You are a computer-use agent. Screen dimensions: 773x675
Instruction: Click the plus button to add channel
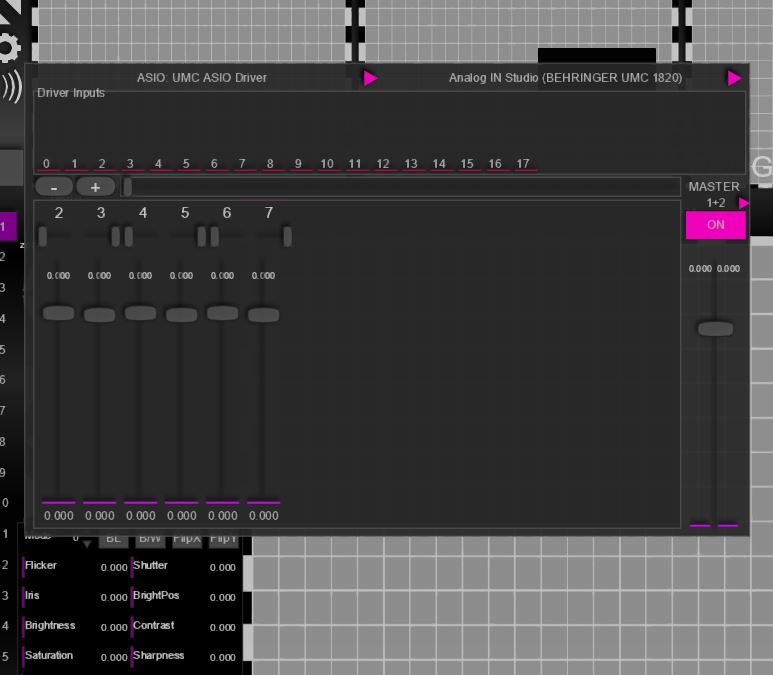[x=95, y=187]
